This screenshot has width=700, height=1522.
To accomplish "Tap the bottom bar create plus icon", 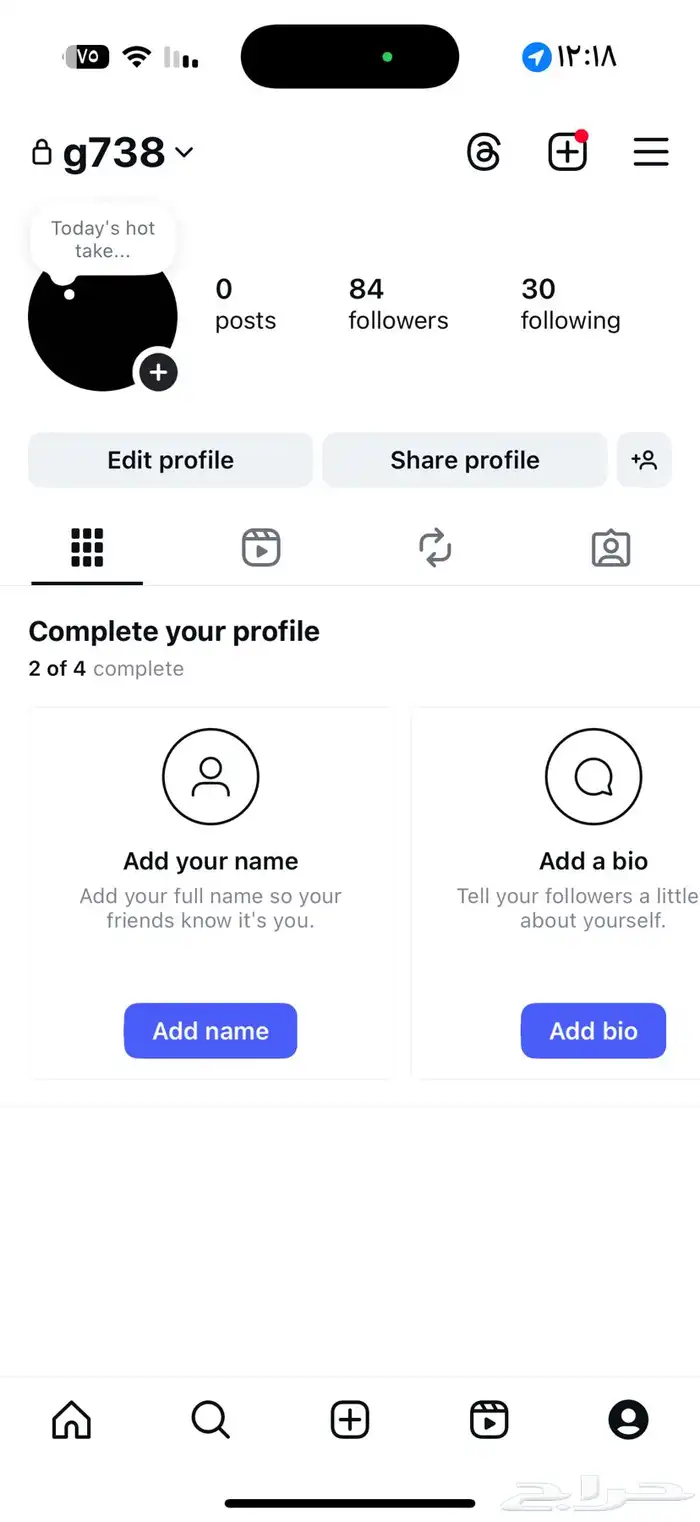I will pos(350,1419).
